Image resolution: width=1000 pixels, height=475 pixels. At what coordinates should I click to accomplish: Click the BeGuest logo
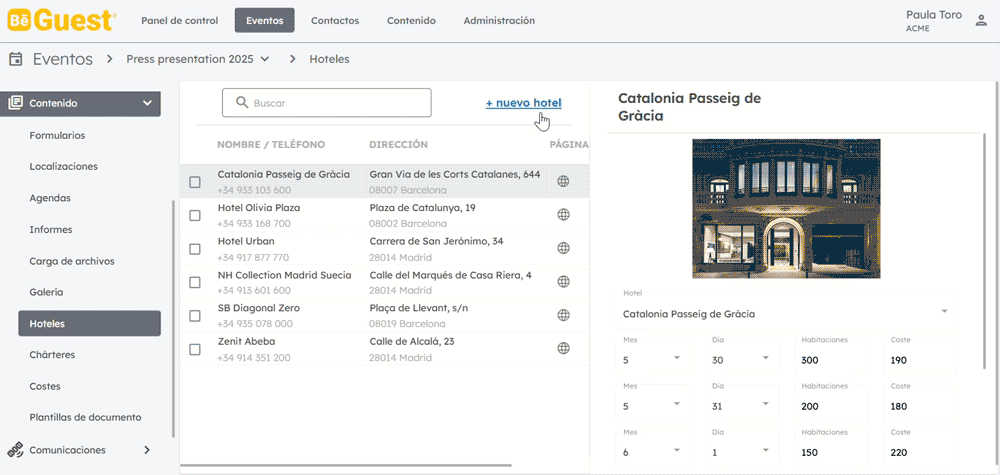tap(61, 20)
